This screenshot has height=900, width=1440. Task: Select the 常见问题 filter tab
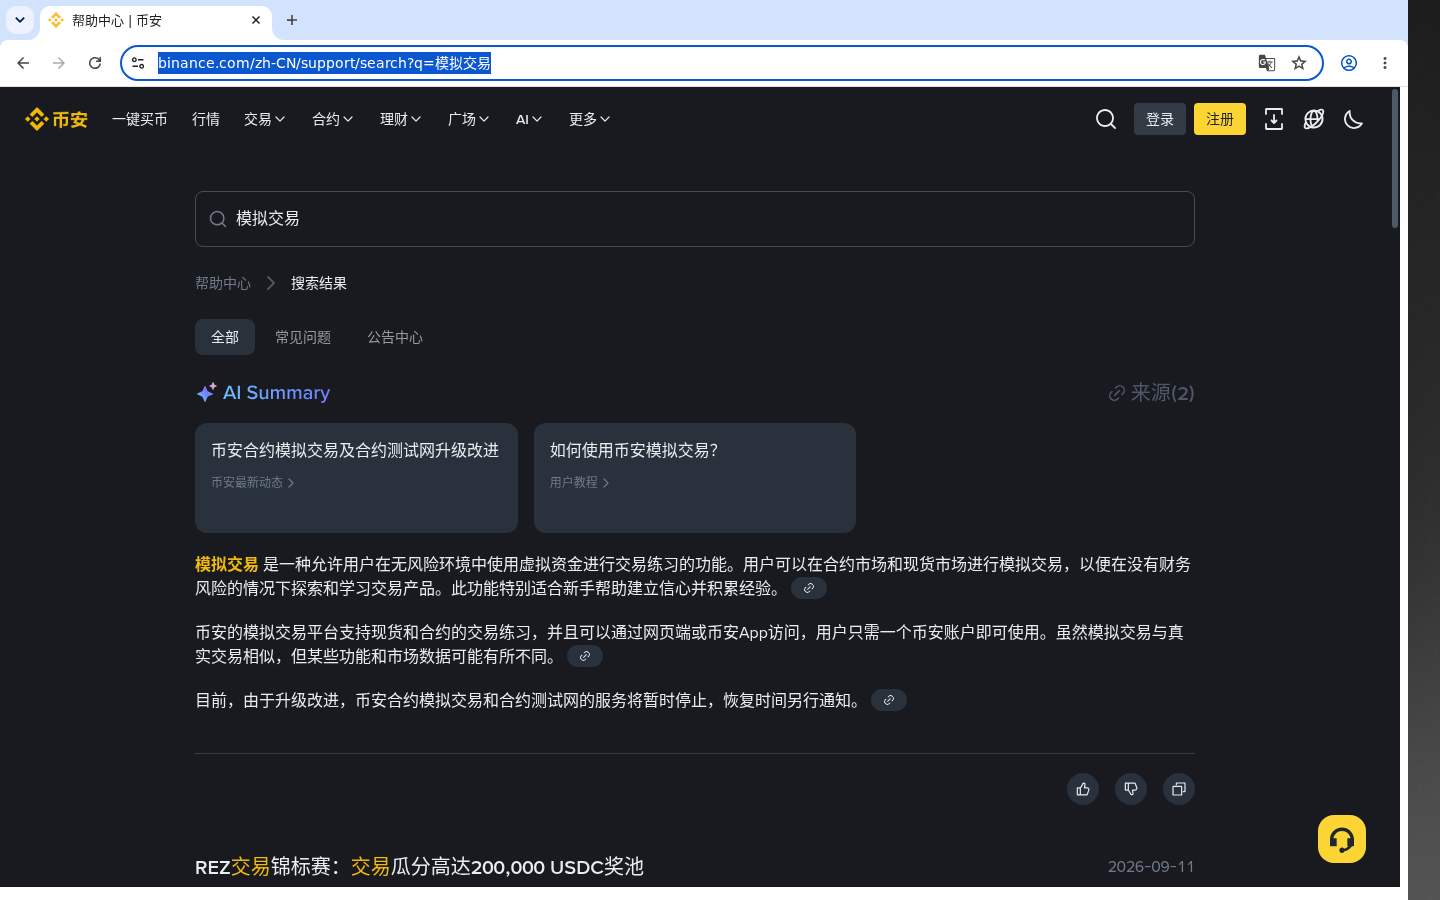303,337
